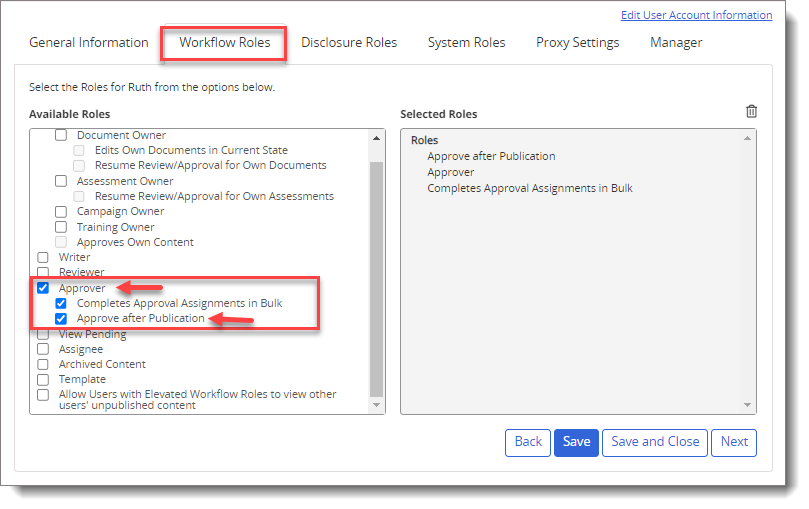Open the Proxy Settings tab

coord(577,43)
